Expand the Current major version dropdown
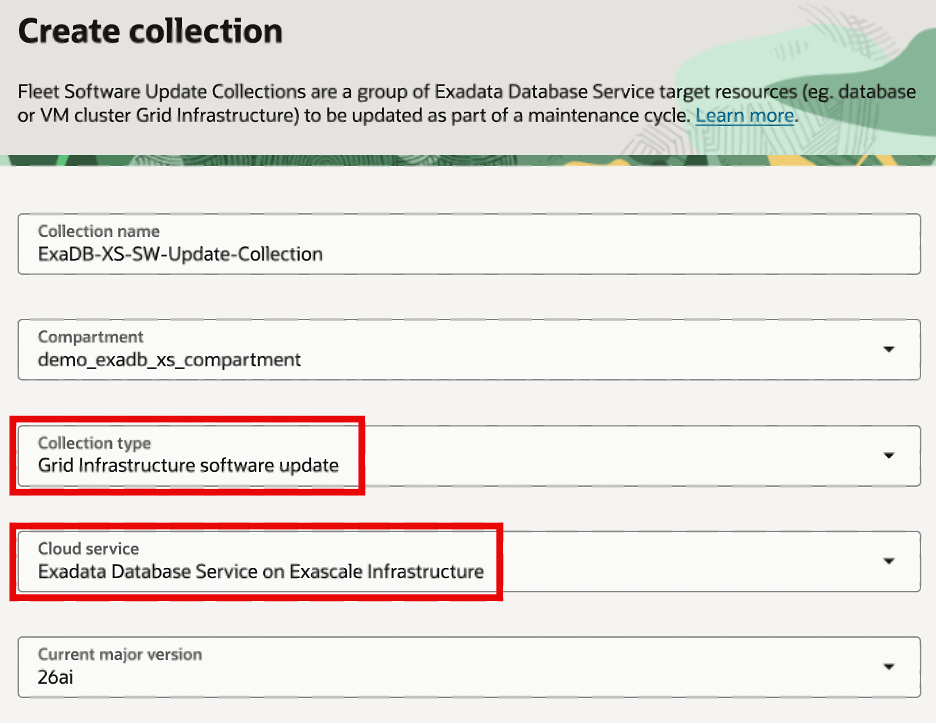 [x=469, y=667]
